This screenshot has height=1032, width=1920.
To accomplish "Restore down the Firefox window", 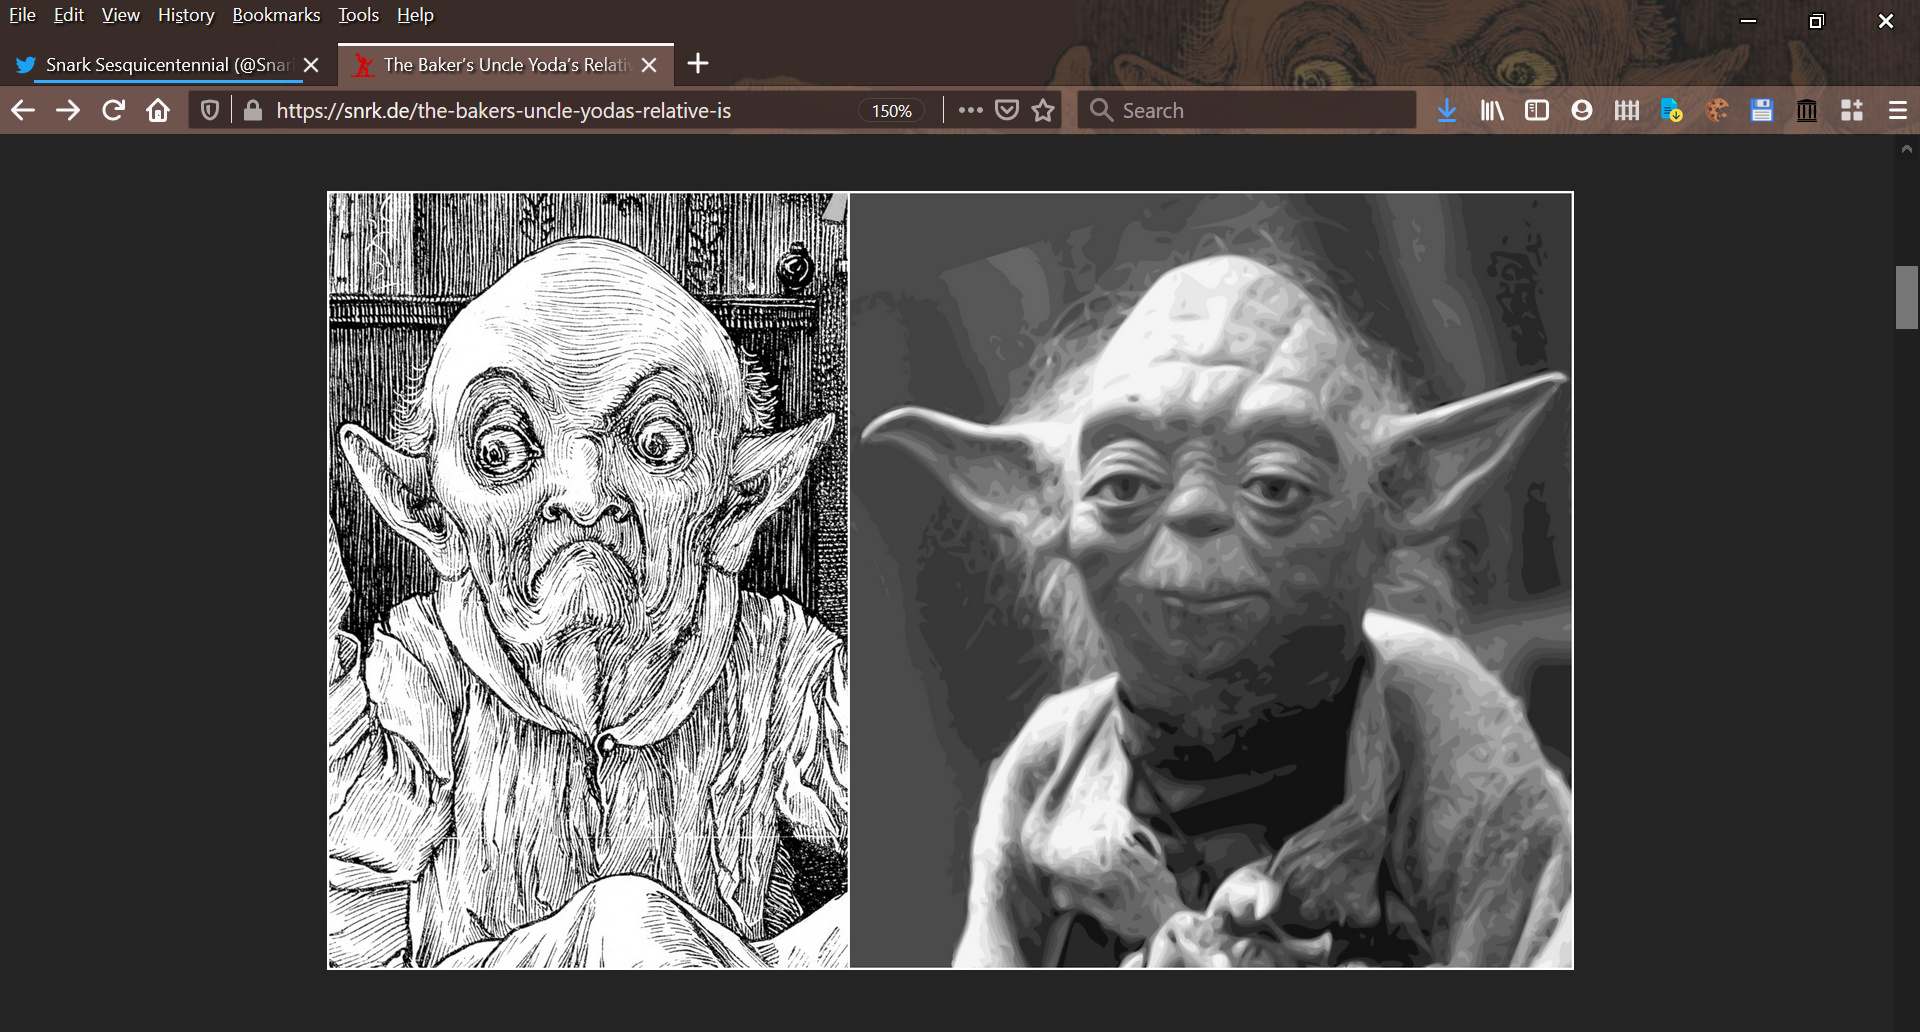I will pos(1817,21).
